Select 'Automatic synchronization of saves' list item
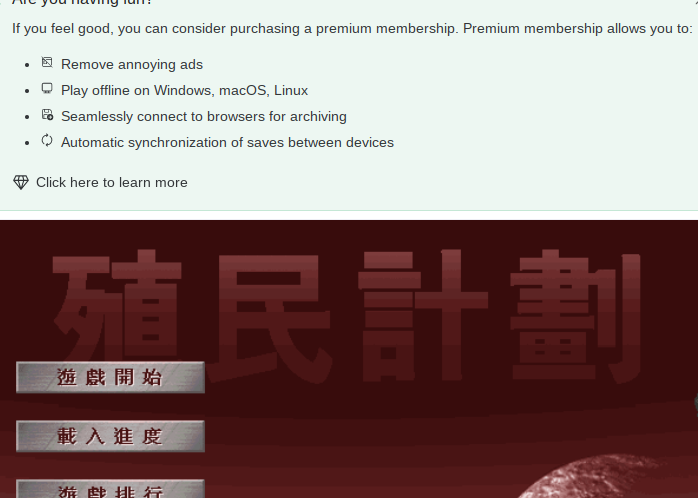 [x=227, y=142]
